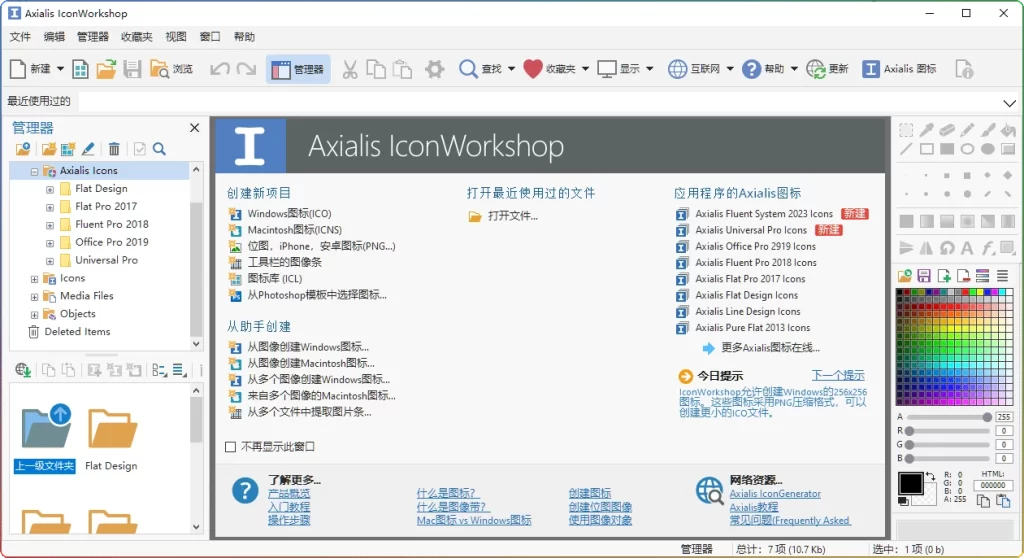Tick the 不再显示此窗口 checkbox
Viewport: 1024px width, 558px height.
click(231, 447)
